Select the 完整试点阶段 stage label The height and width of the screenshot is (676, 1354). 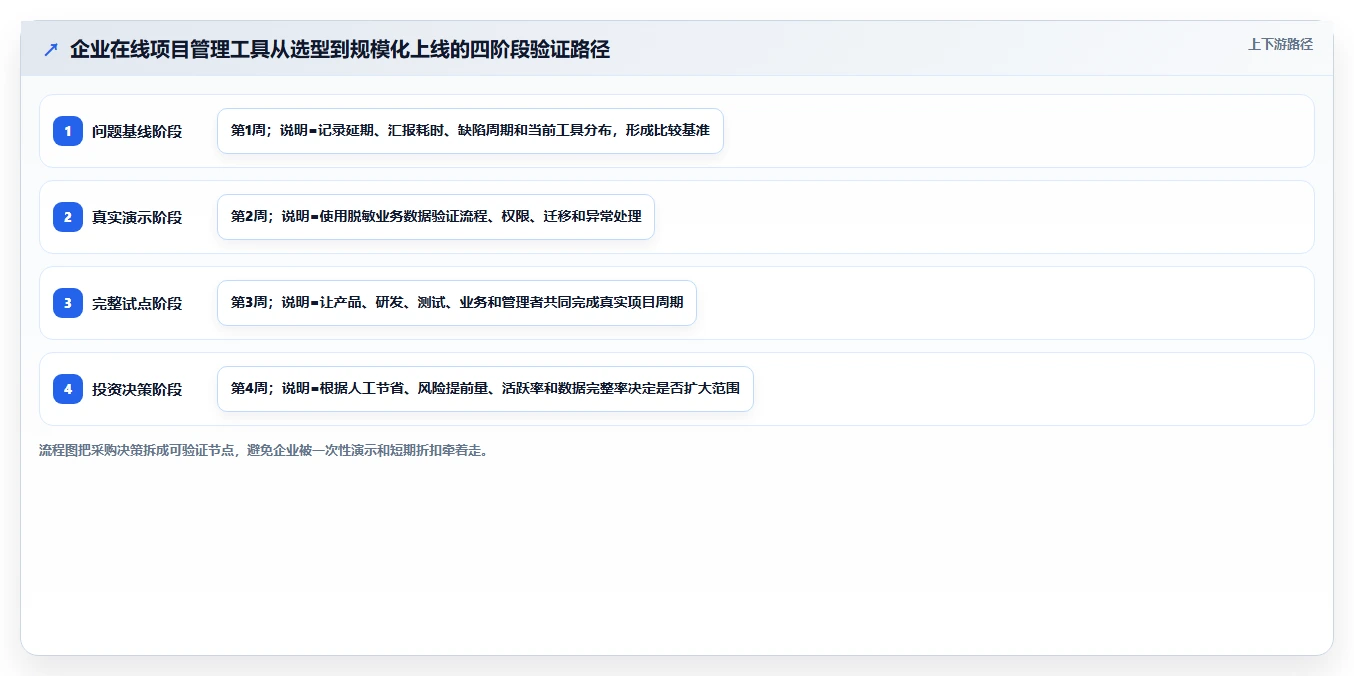coord(137,303)
